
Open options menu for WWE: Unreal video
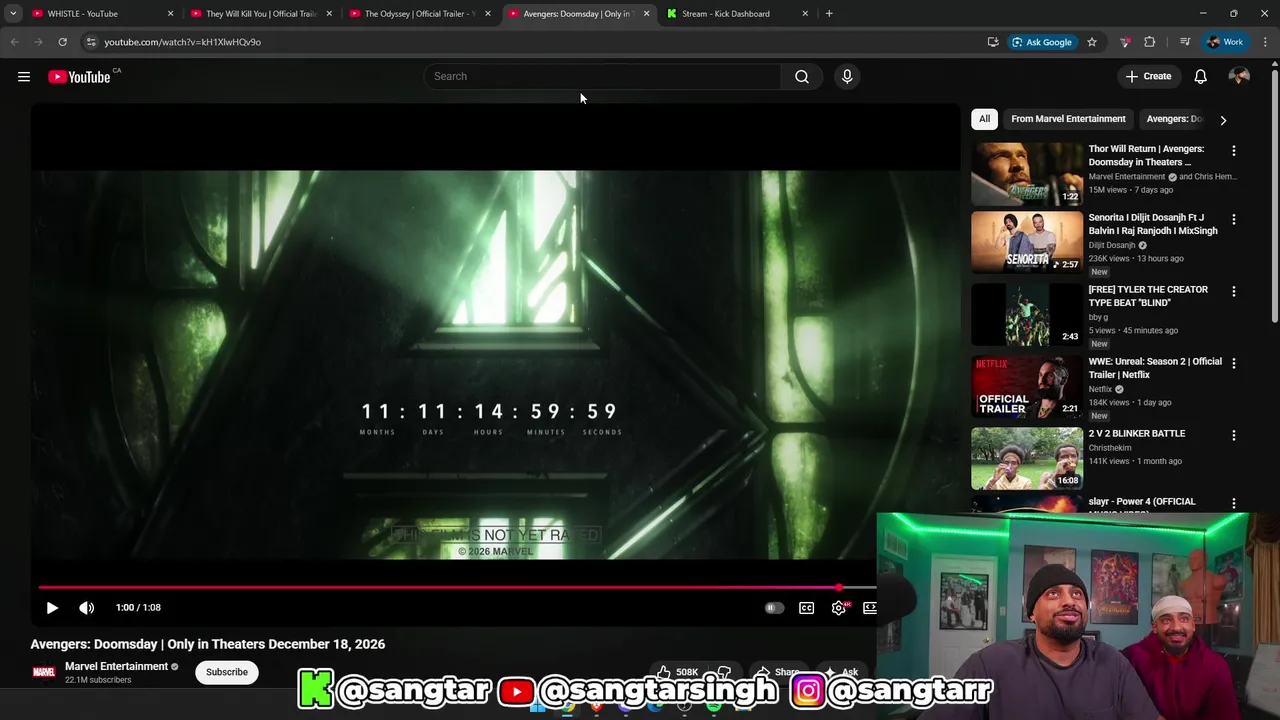click(x=1233, y=363)
